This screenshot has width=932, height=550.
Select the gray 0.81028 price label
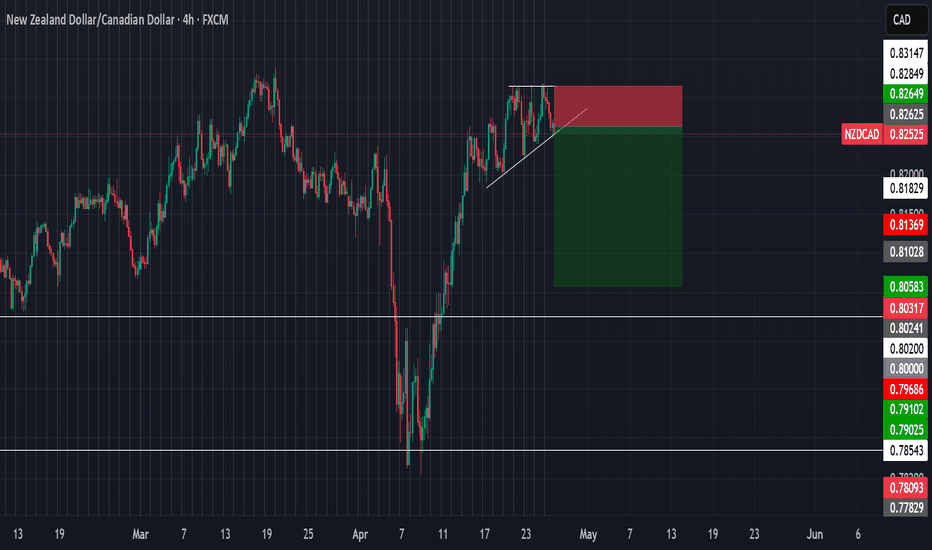[906, 252]
